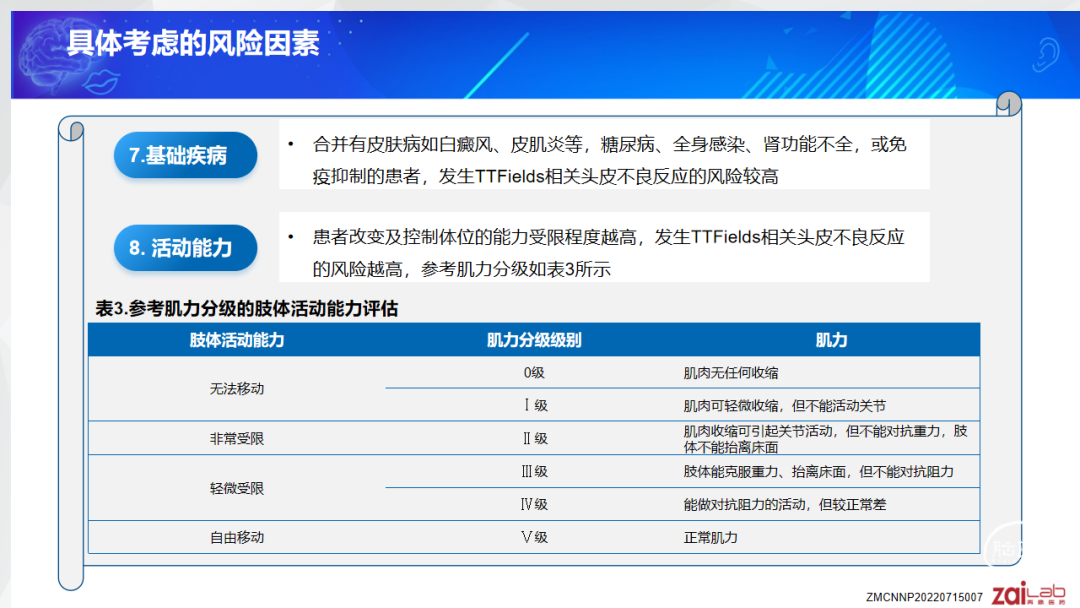Click the text 能做对抗阻力的活动，但较正常差
1080x608 pixels.
[x=785, y=505]
